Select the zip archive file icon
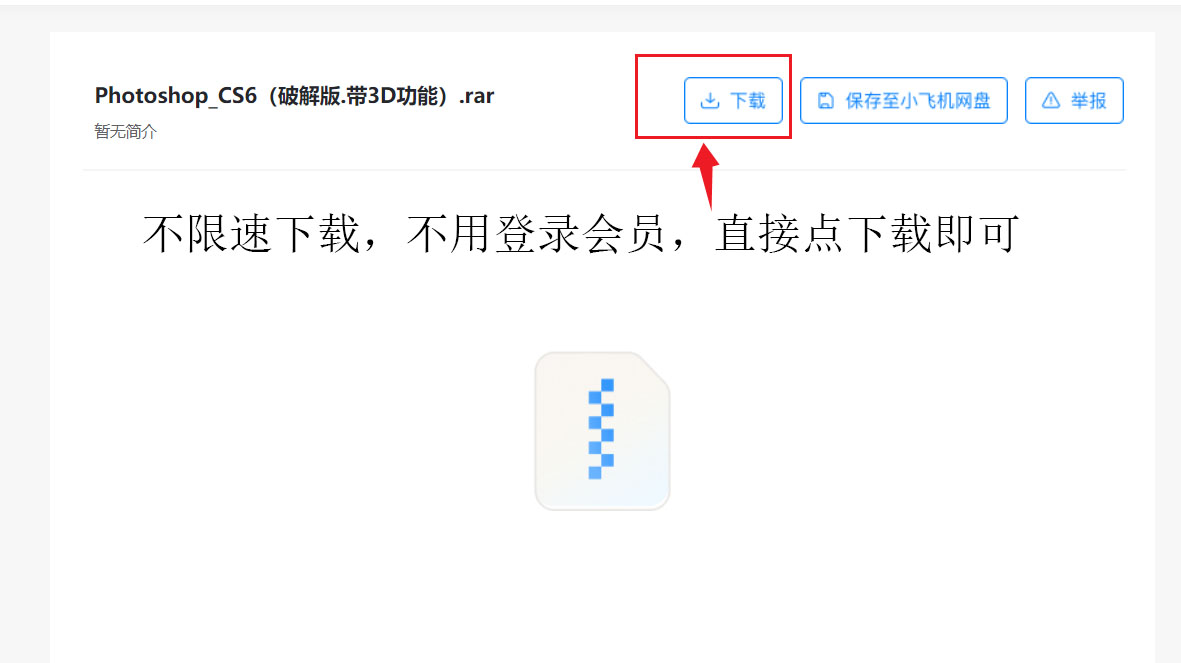 point(603,431)
